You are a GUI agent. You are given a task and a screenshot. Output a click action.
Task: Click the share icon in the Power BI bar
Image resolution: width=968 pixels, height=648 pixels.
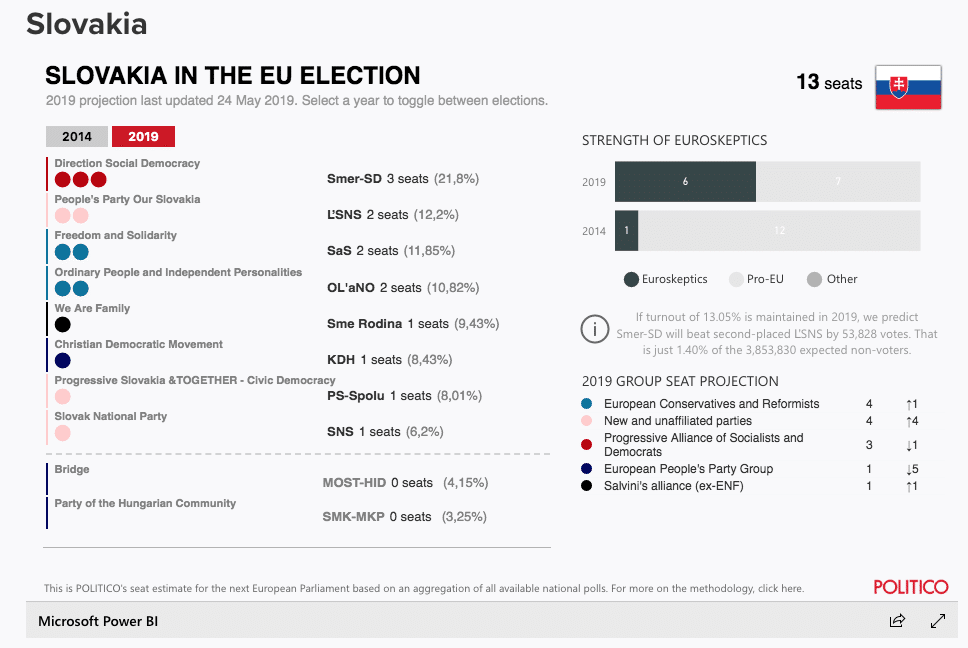[897, 621]
